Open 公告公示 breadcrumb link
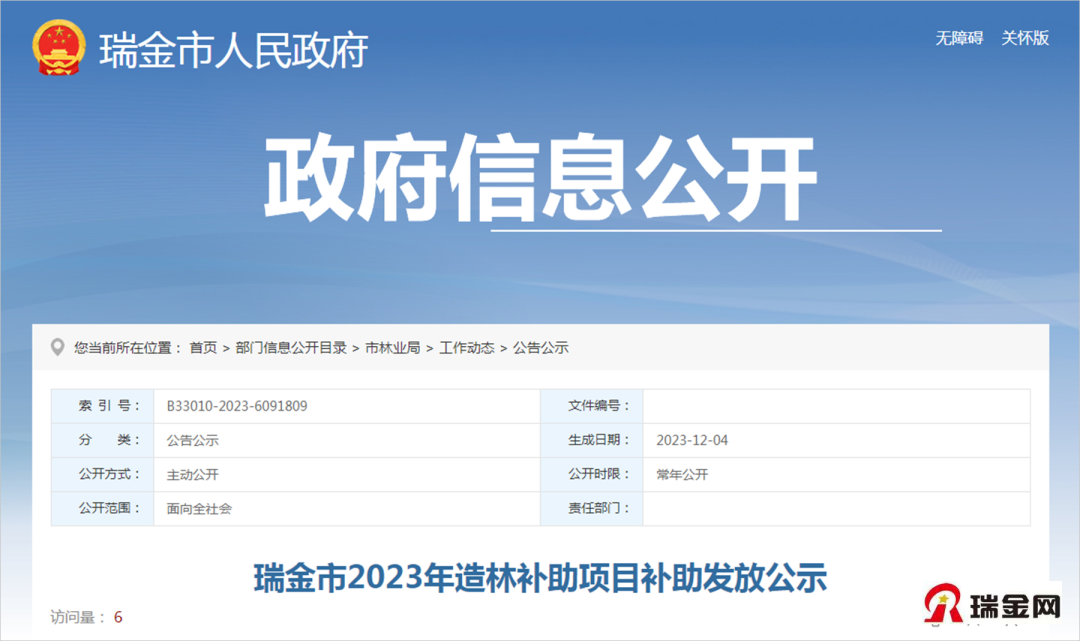The width and height of the screenshot is (1080, 641). [541, 348]
